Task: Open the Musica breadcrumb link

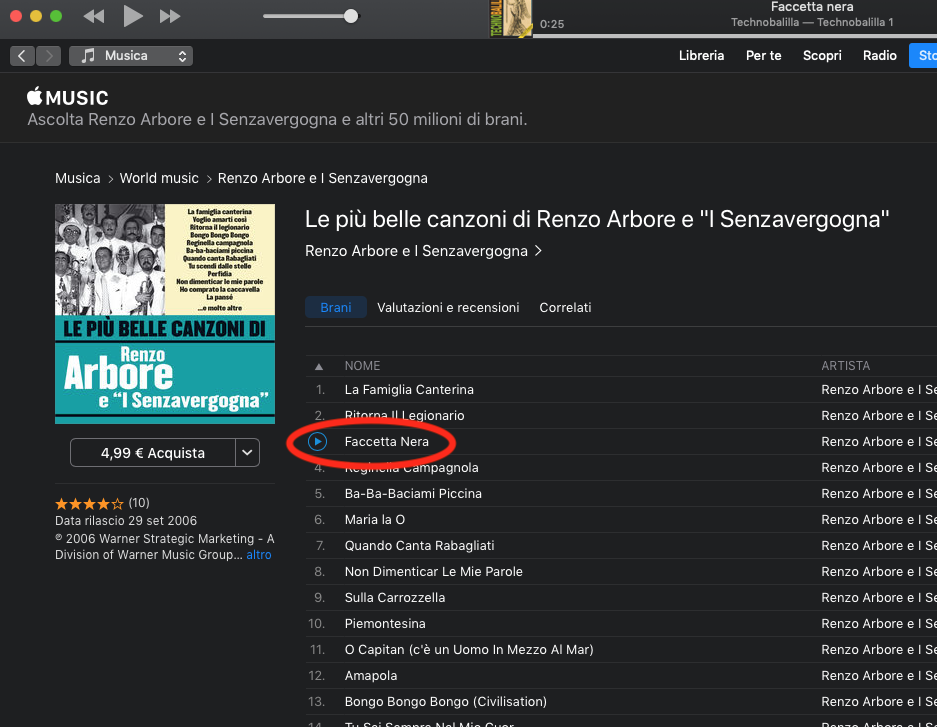Action: (78, 178)
